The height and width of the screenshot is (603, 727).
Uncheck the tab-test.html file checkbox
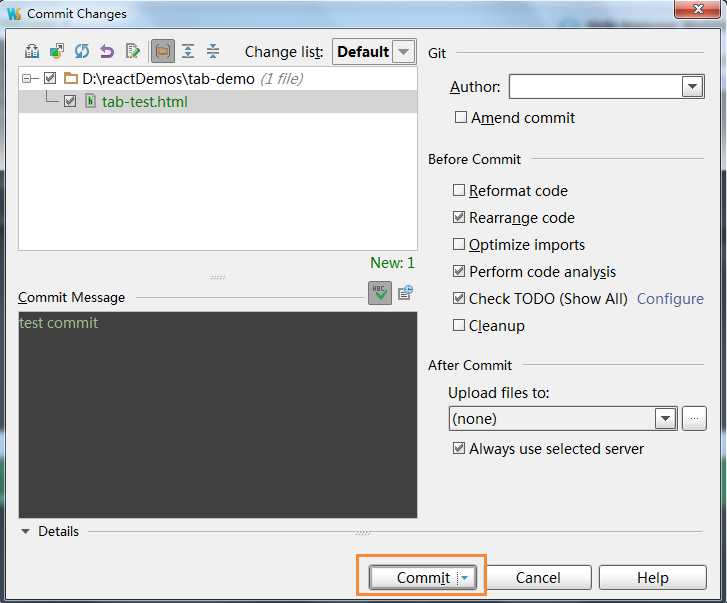(70, 101)
